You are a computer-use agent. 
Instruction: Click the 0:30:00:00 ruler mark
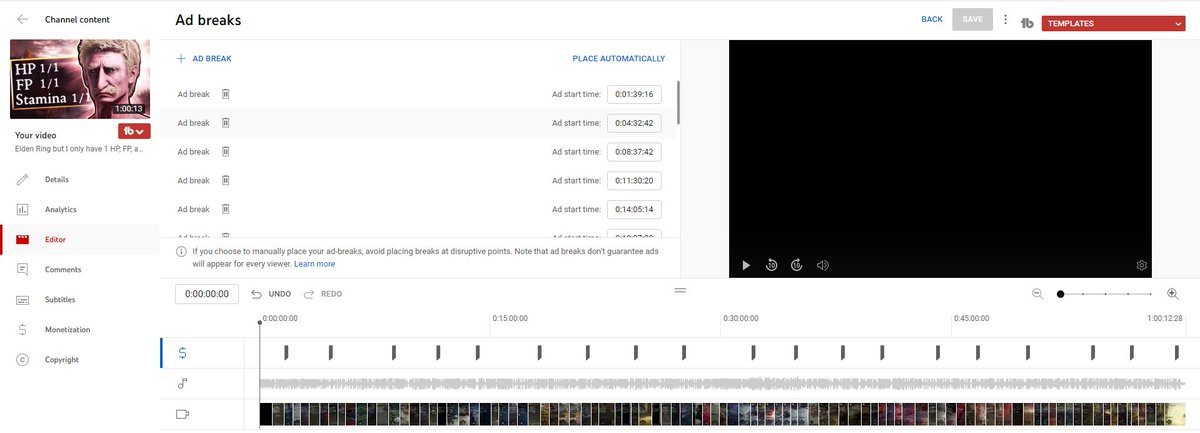coord(740,319)
